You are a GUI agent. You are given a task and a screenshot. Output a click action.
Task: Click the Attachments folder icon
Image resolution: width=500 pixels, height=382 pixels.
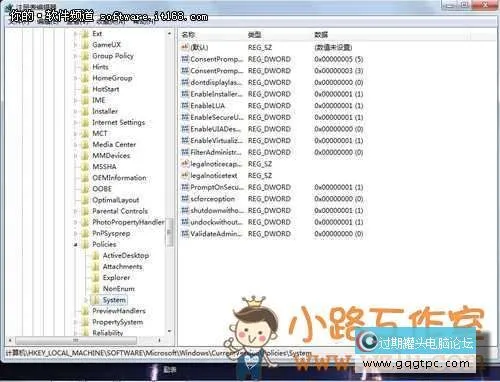coord(96,267)
